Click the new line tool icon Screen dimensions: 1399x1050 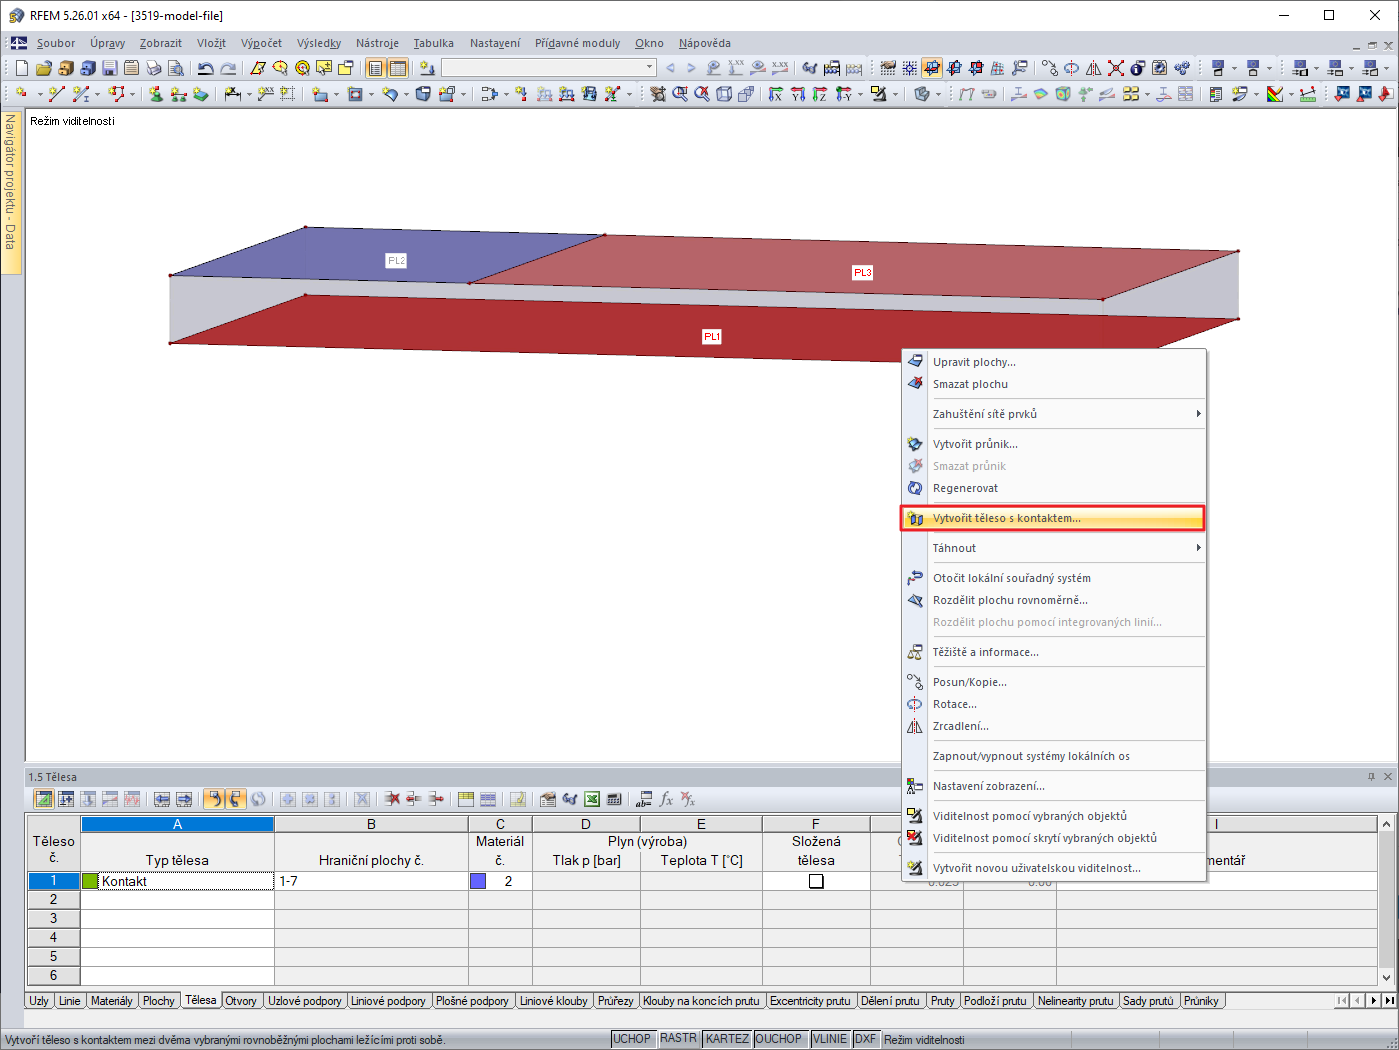coord(56,94)
